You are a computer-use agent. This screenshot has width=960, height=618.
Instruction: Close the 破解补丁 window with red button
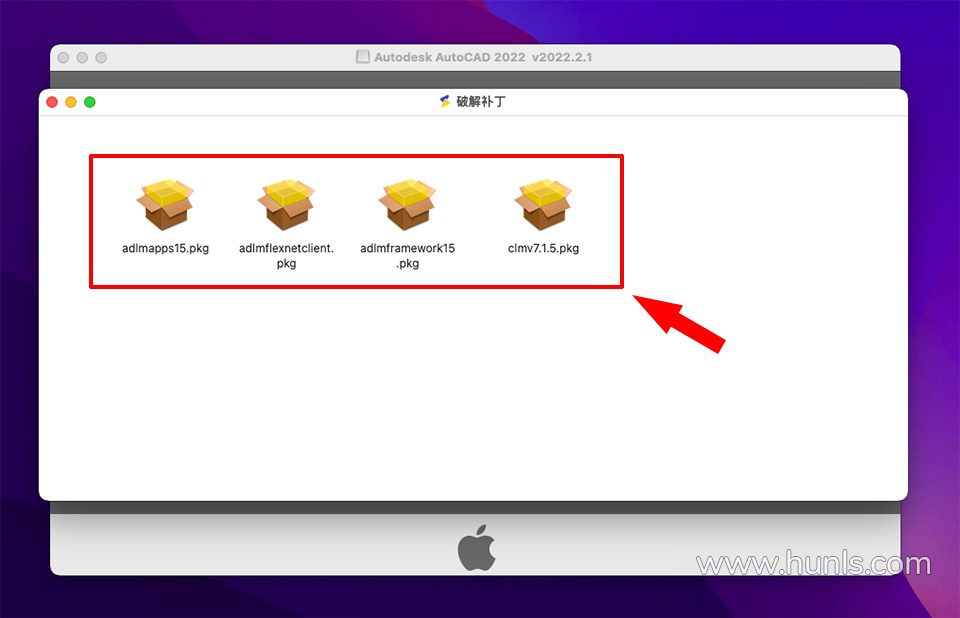click(x=52, y=102)
